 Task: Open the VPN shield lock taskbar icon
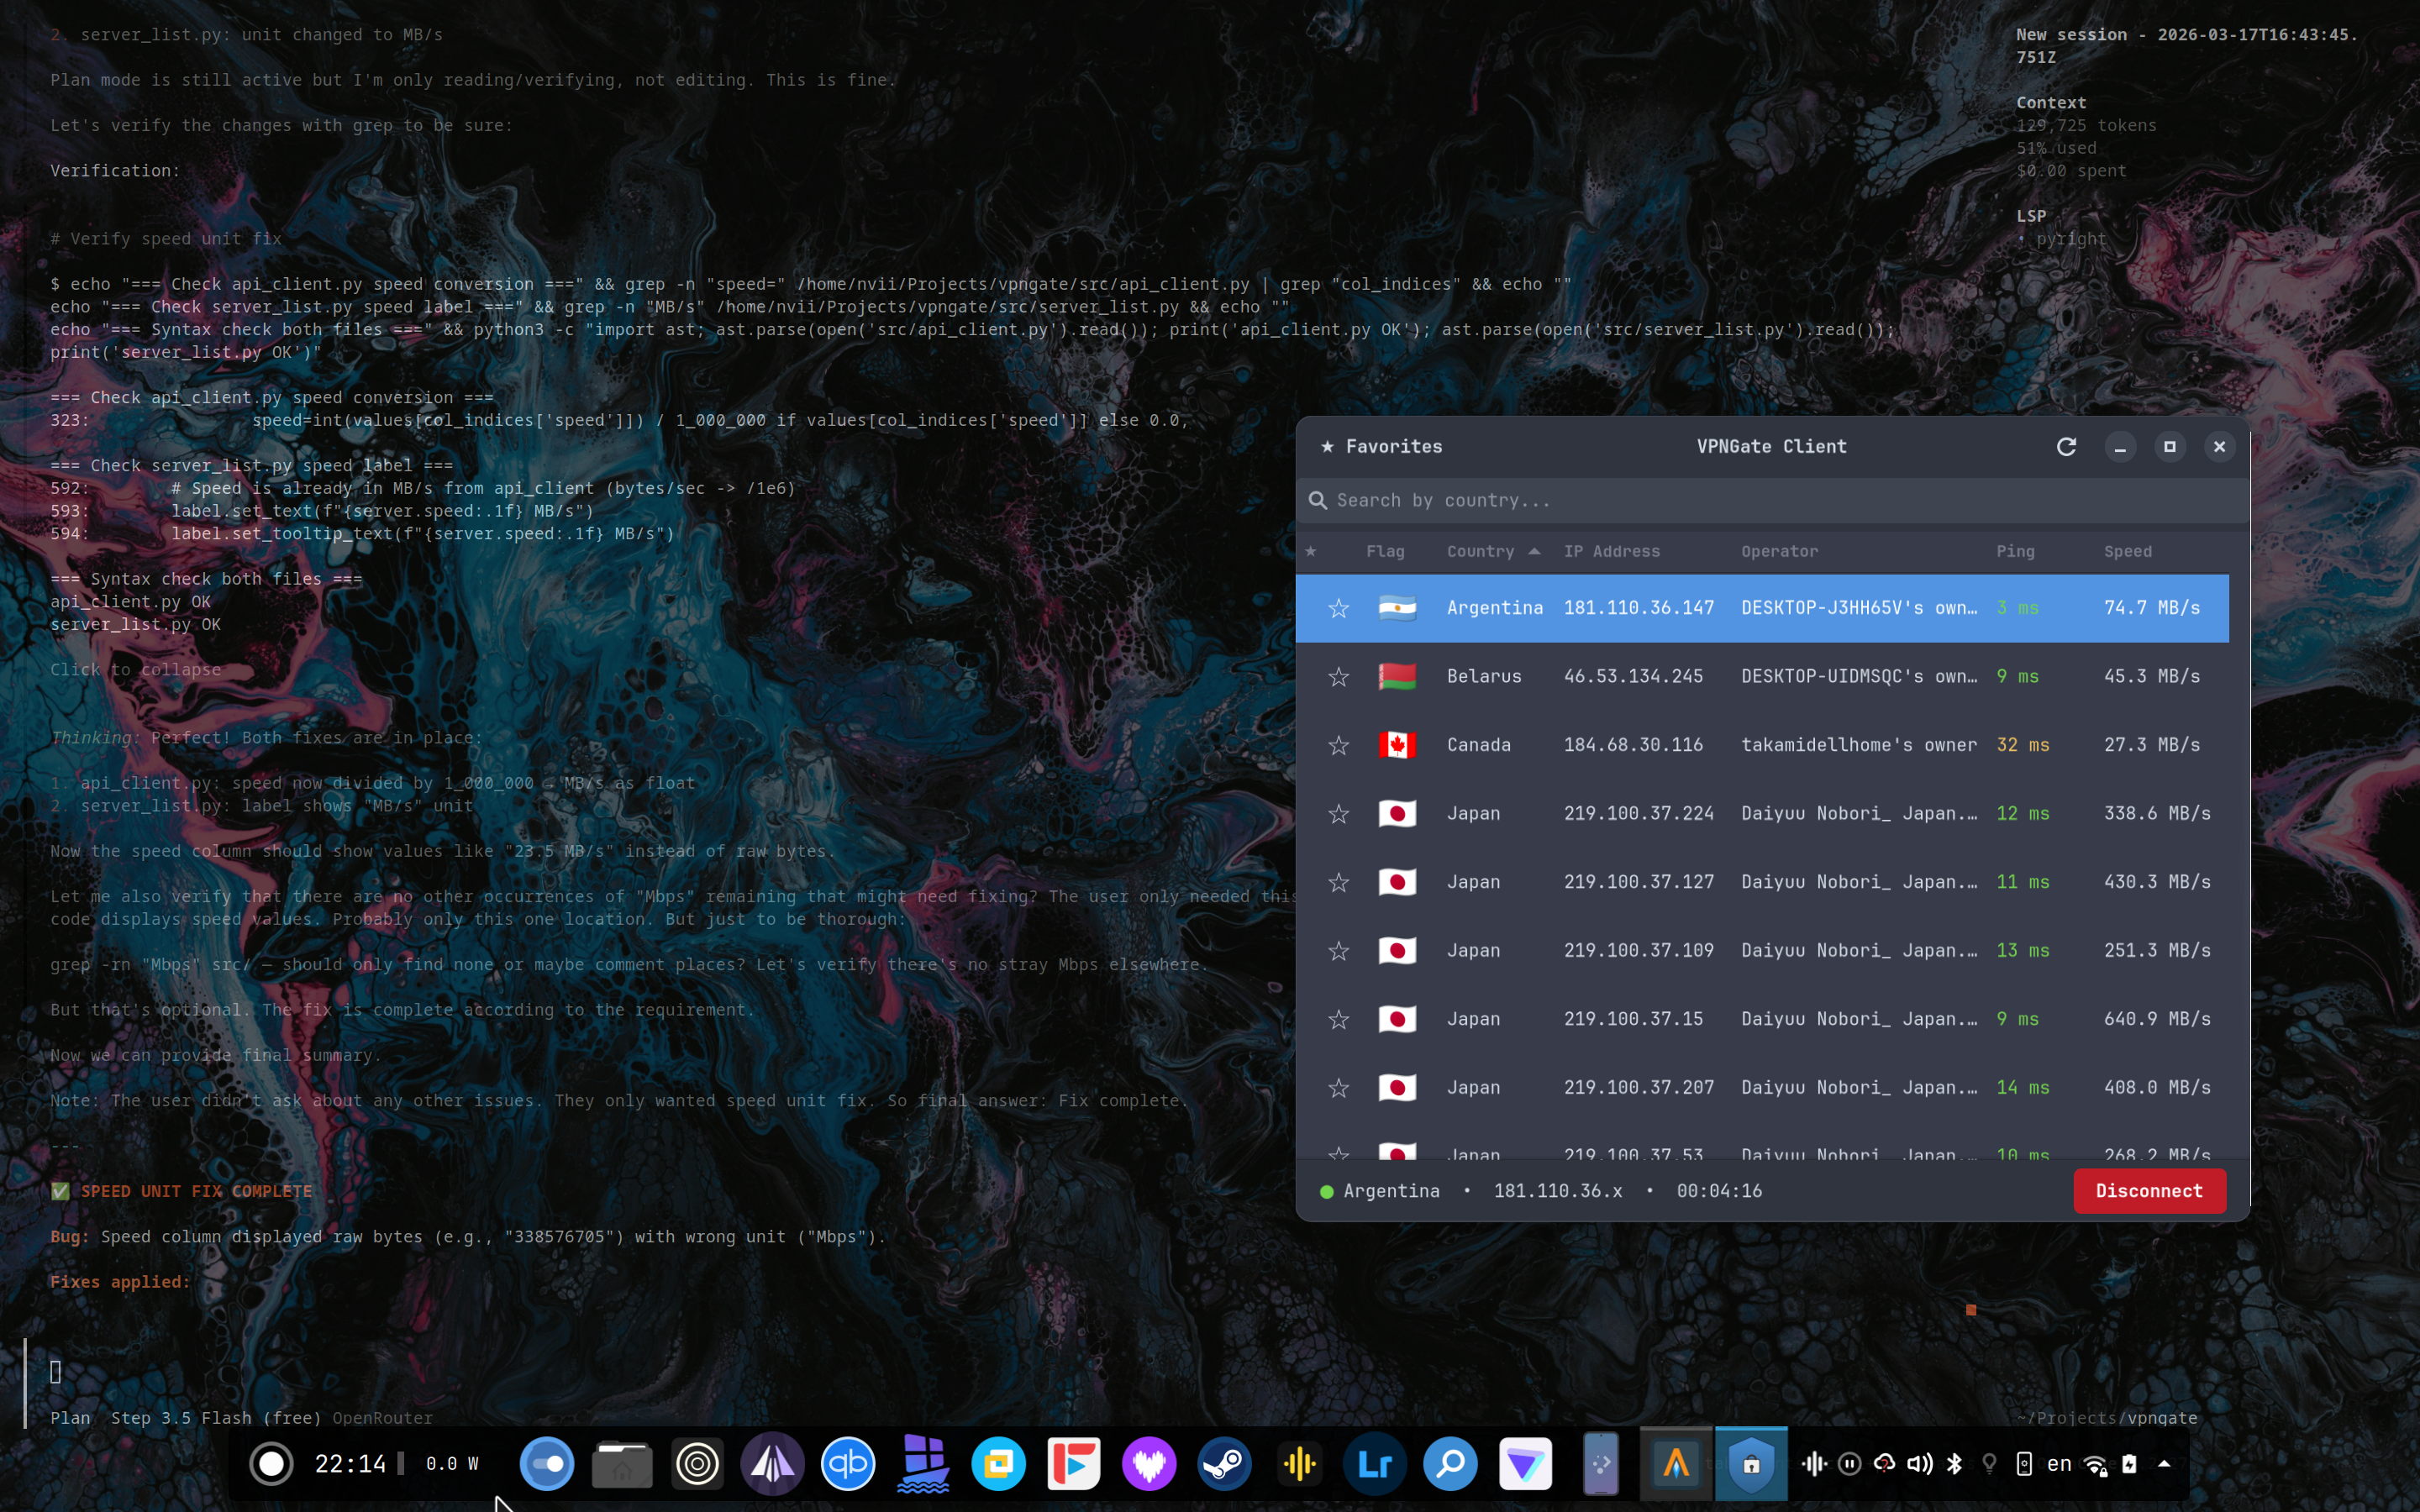coord(1751,1465)
